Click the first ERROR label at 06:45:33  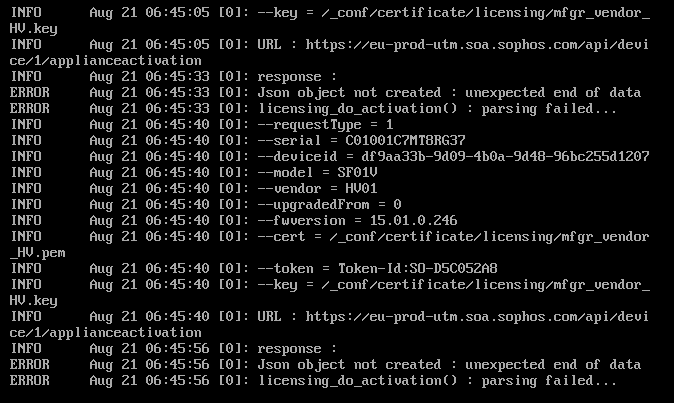coord(30,92)
